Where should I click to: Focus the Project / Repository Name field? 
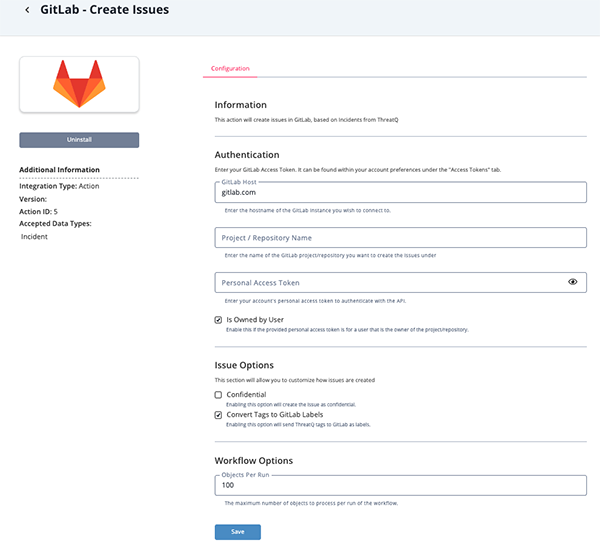click(x=400, y=238)
